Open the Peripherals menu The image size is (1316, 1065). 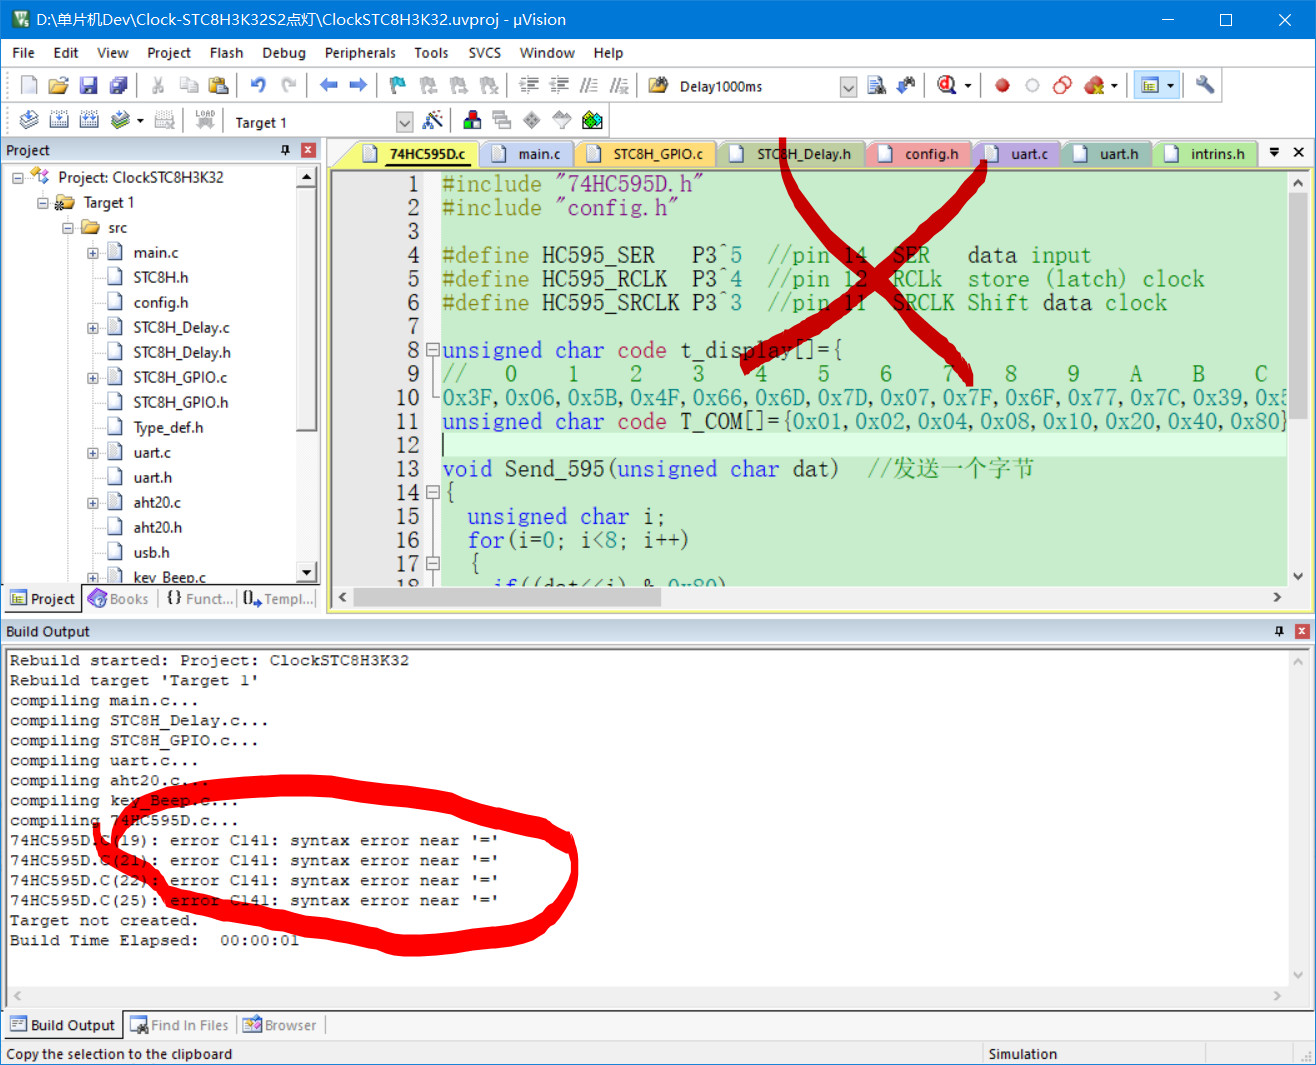(x=360, y=53)
